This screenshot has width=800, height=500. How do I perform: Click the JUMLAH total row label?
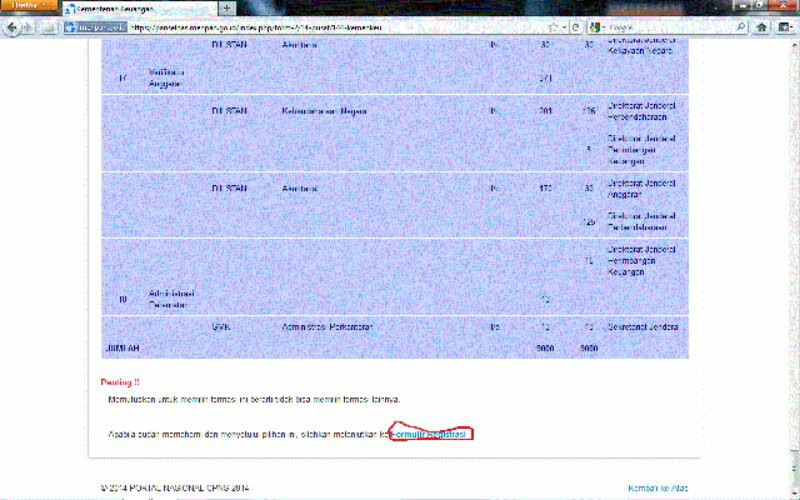[x=122, y=348]
